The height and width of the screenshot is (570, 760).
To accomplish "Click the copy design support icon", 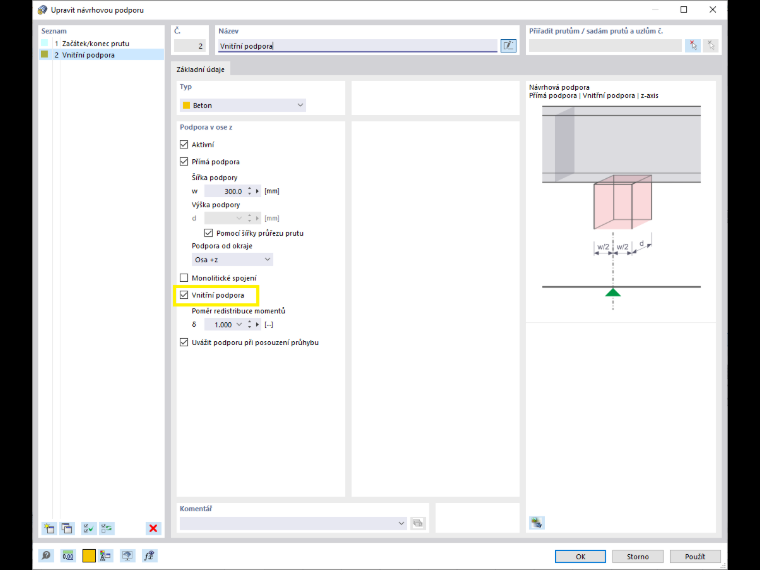I will click(x=67, y=528).
